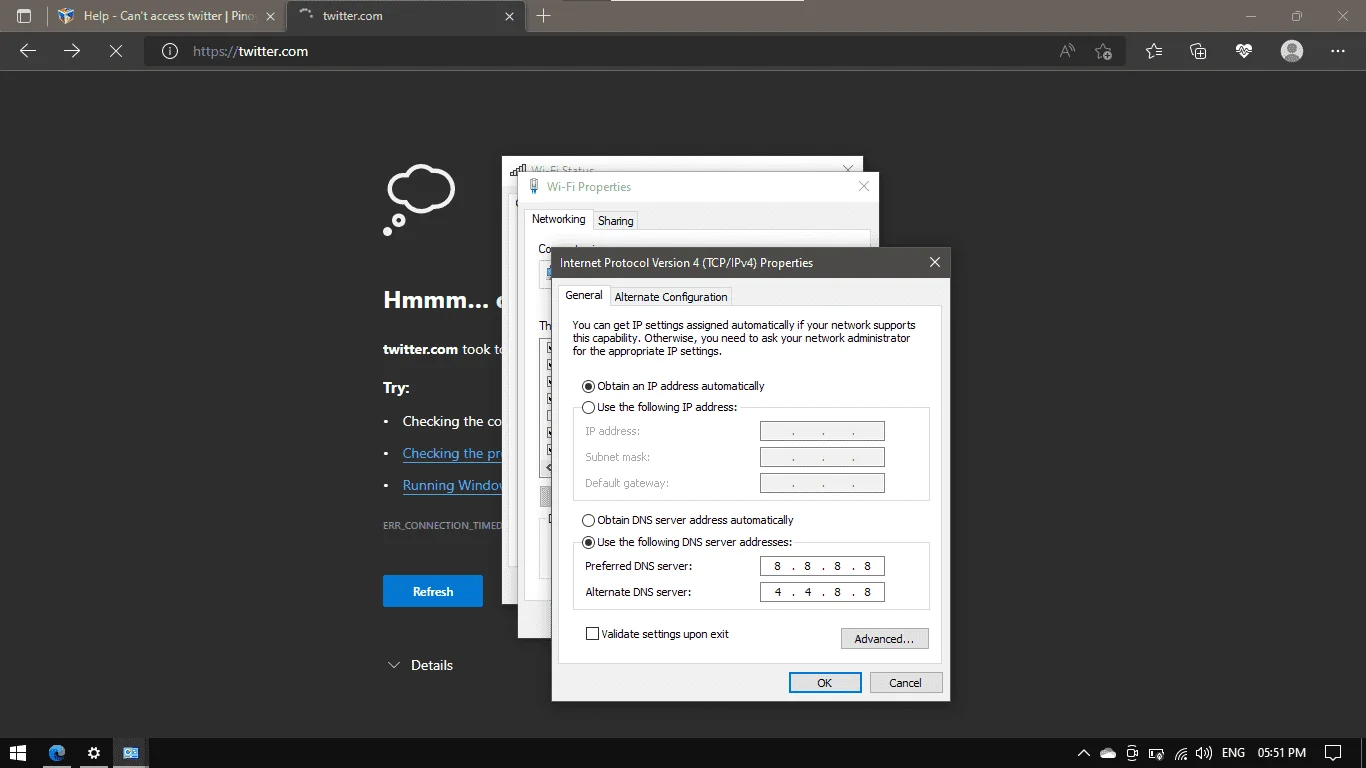The image size is (1366, 768).
Task: Close the twitter.com tab
Action: coord(510,16)
